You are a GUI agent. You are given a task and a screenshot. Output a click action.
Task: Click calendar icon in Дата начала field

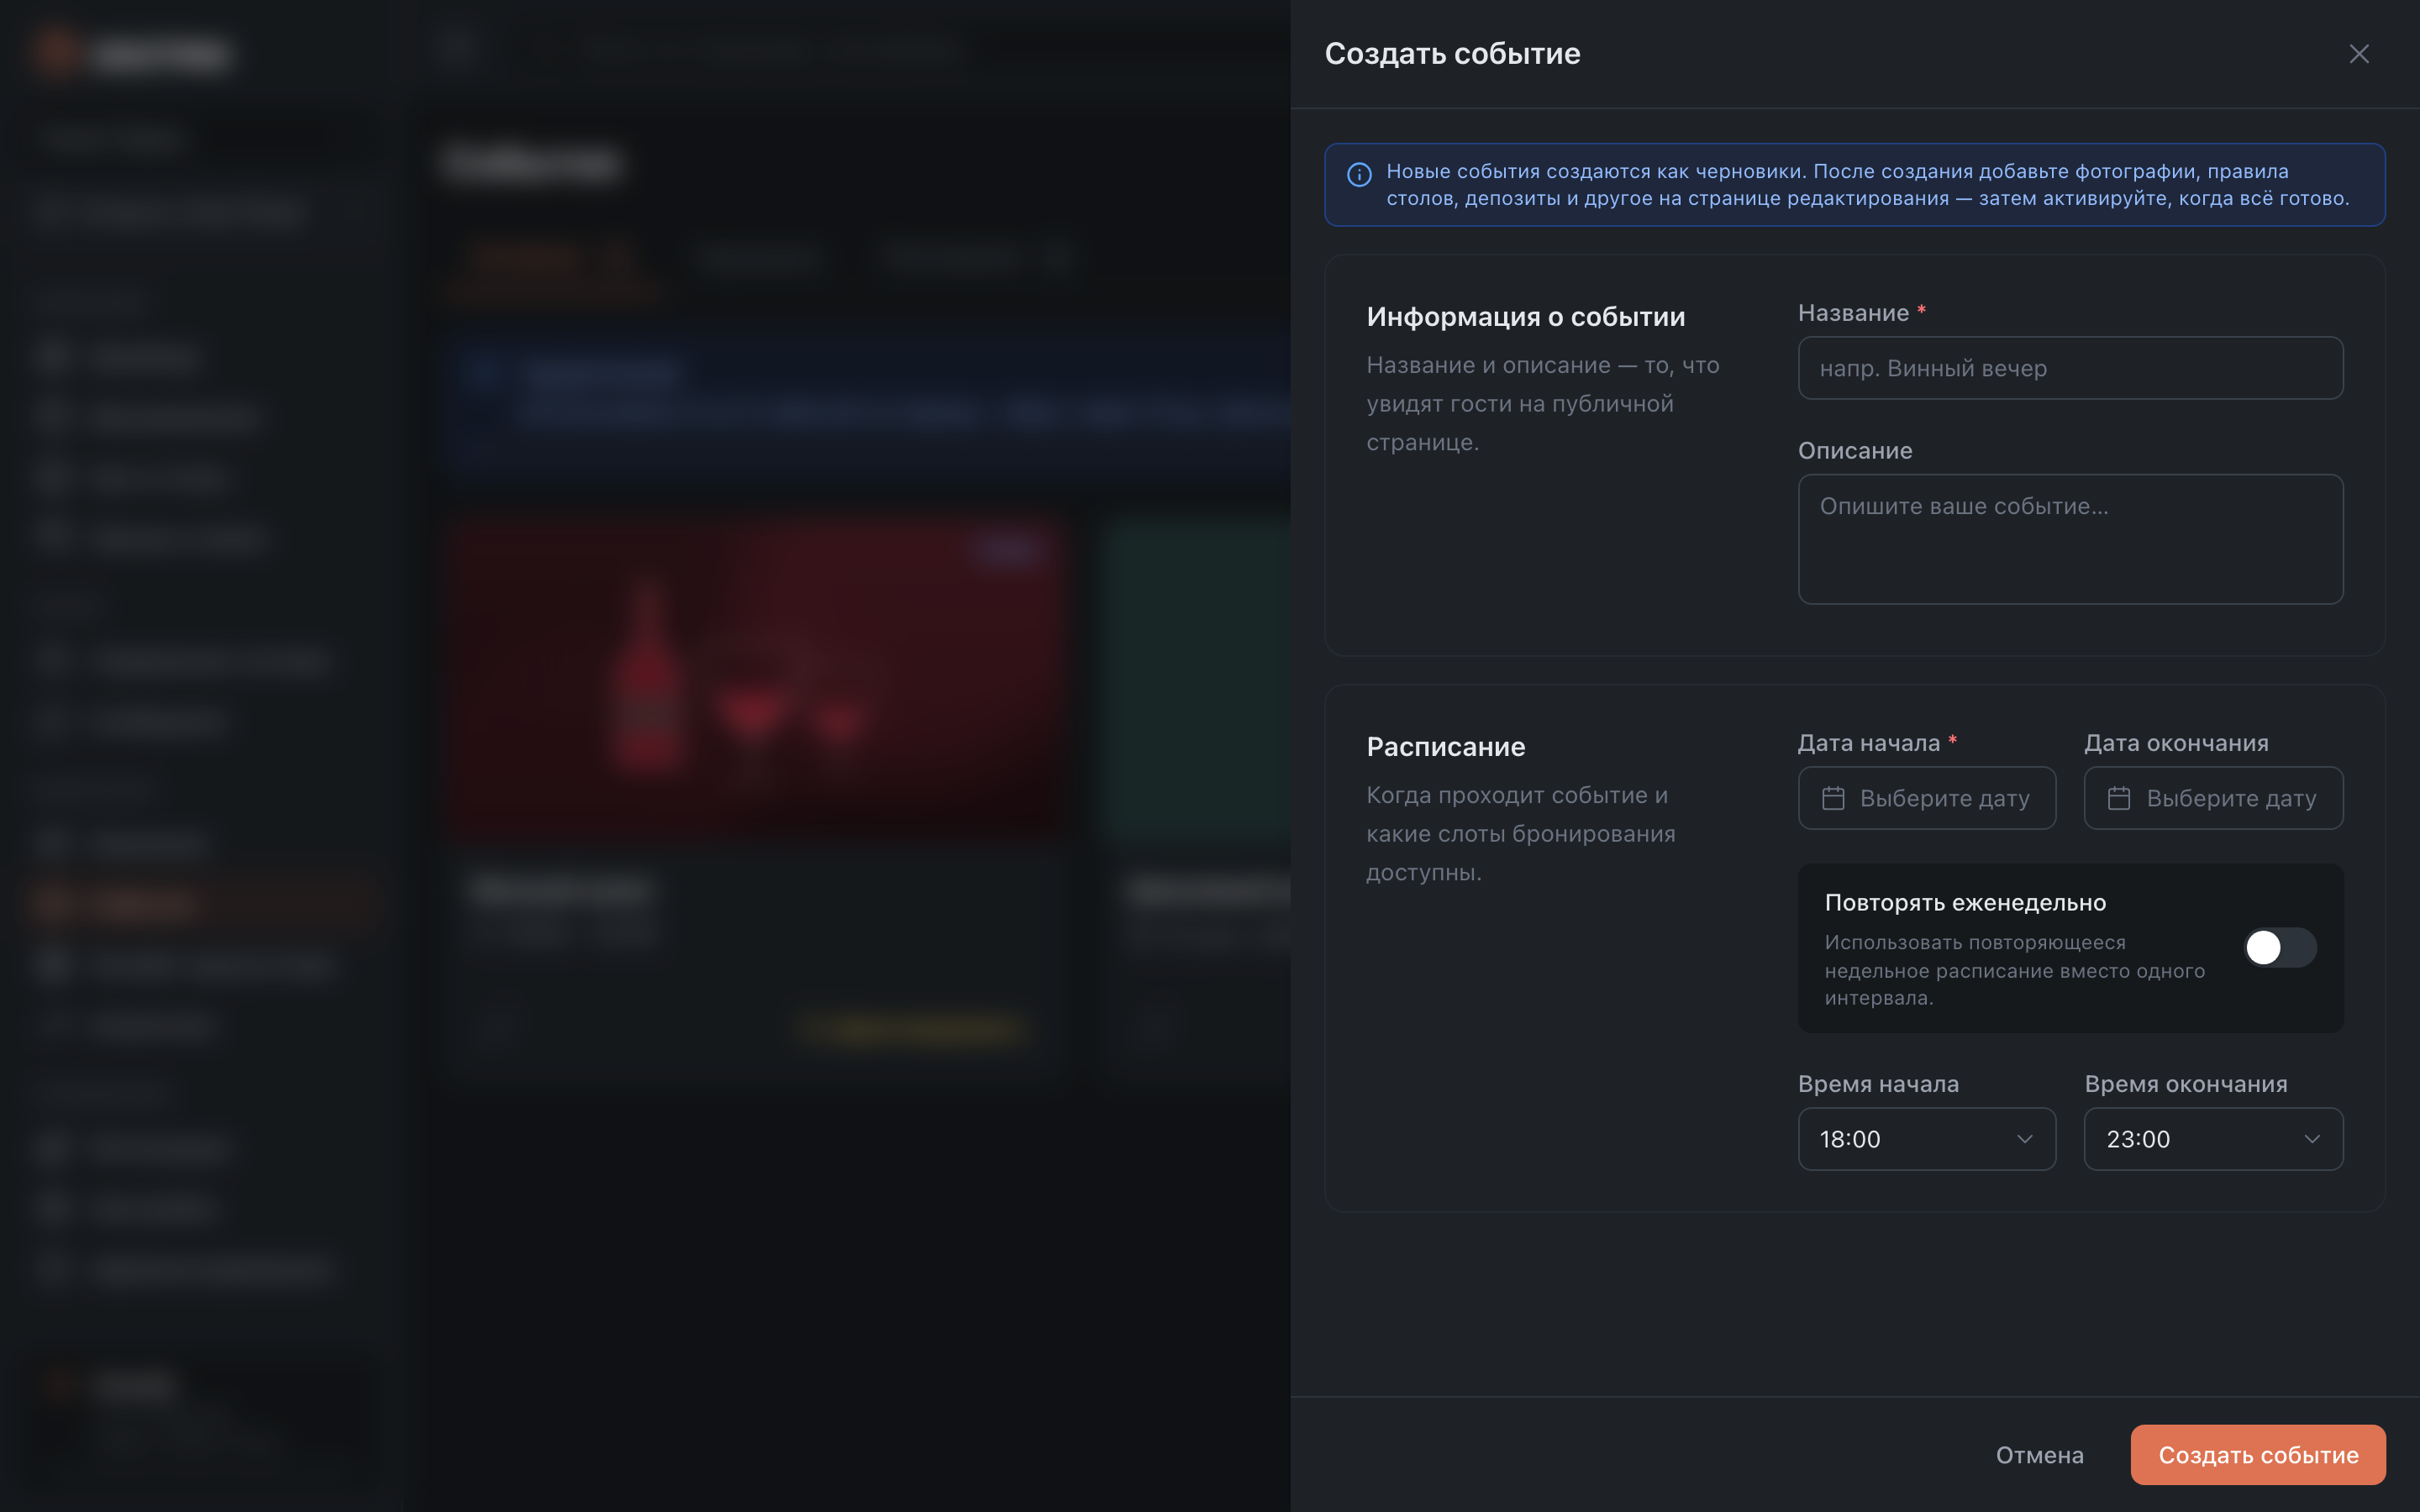[1832, 798]
